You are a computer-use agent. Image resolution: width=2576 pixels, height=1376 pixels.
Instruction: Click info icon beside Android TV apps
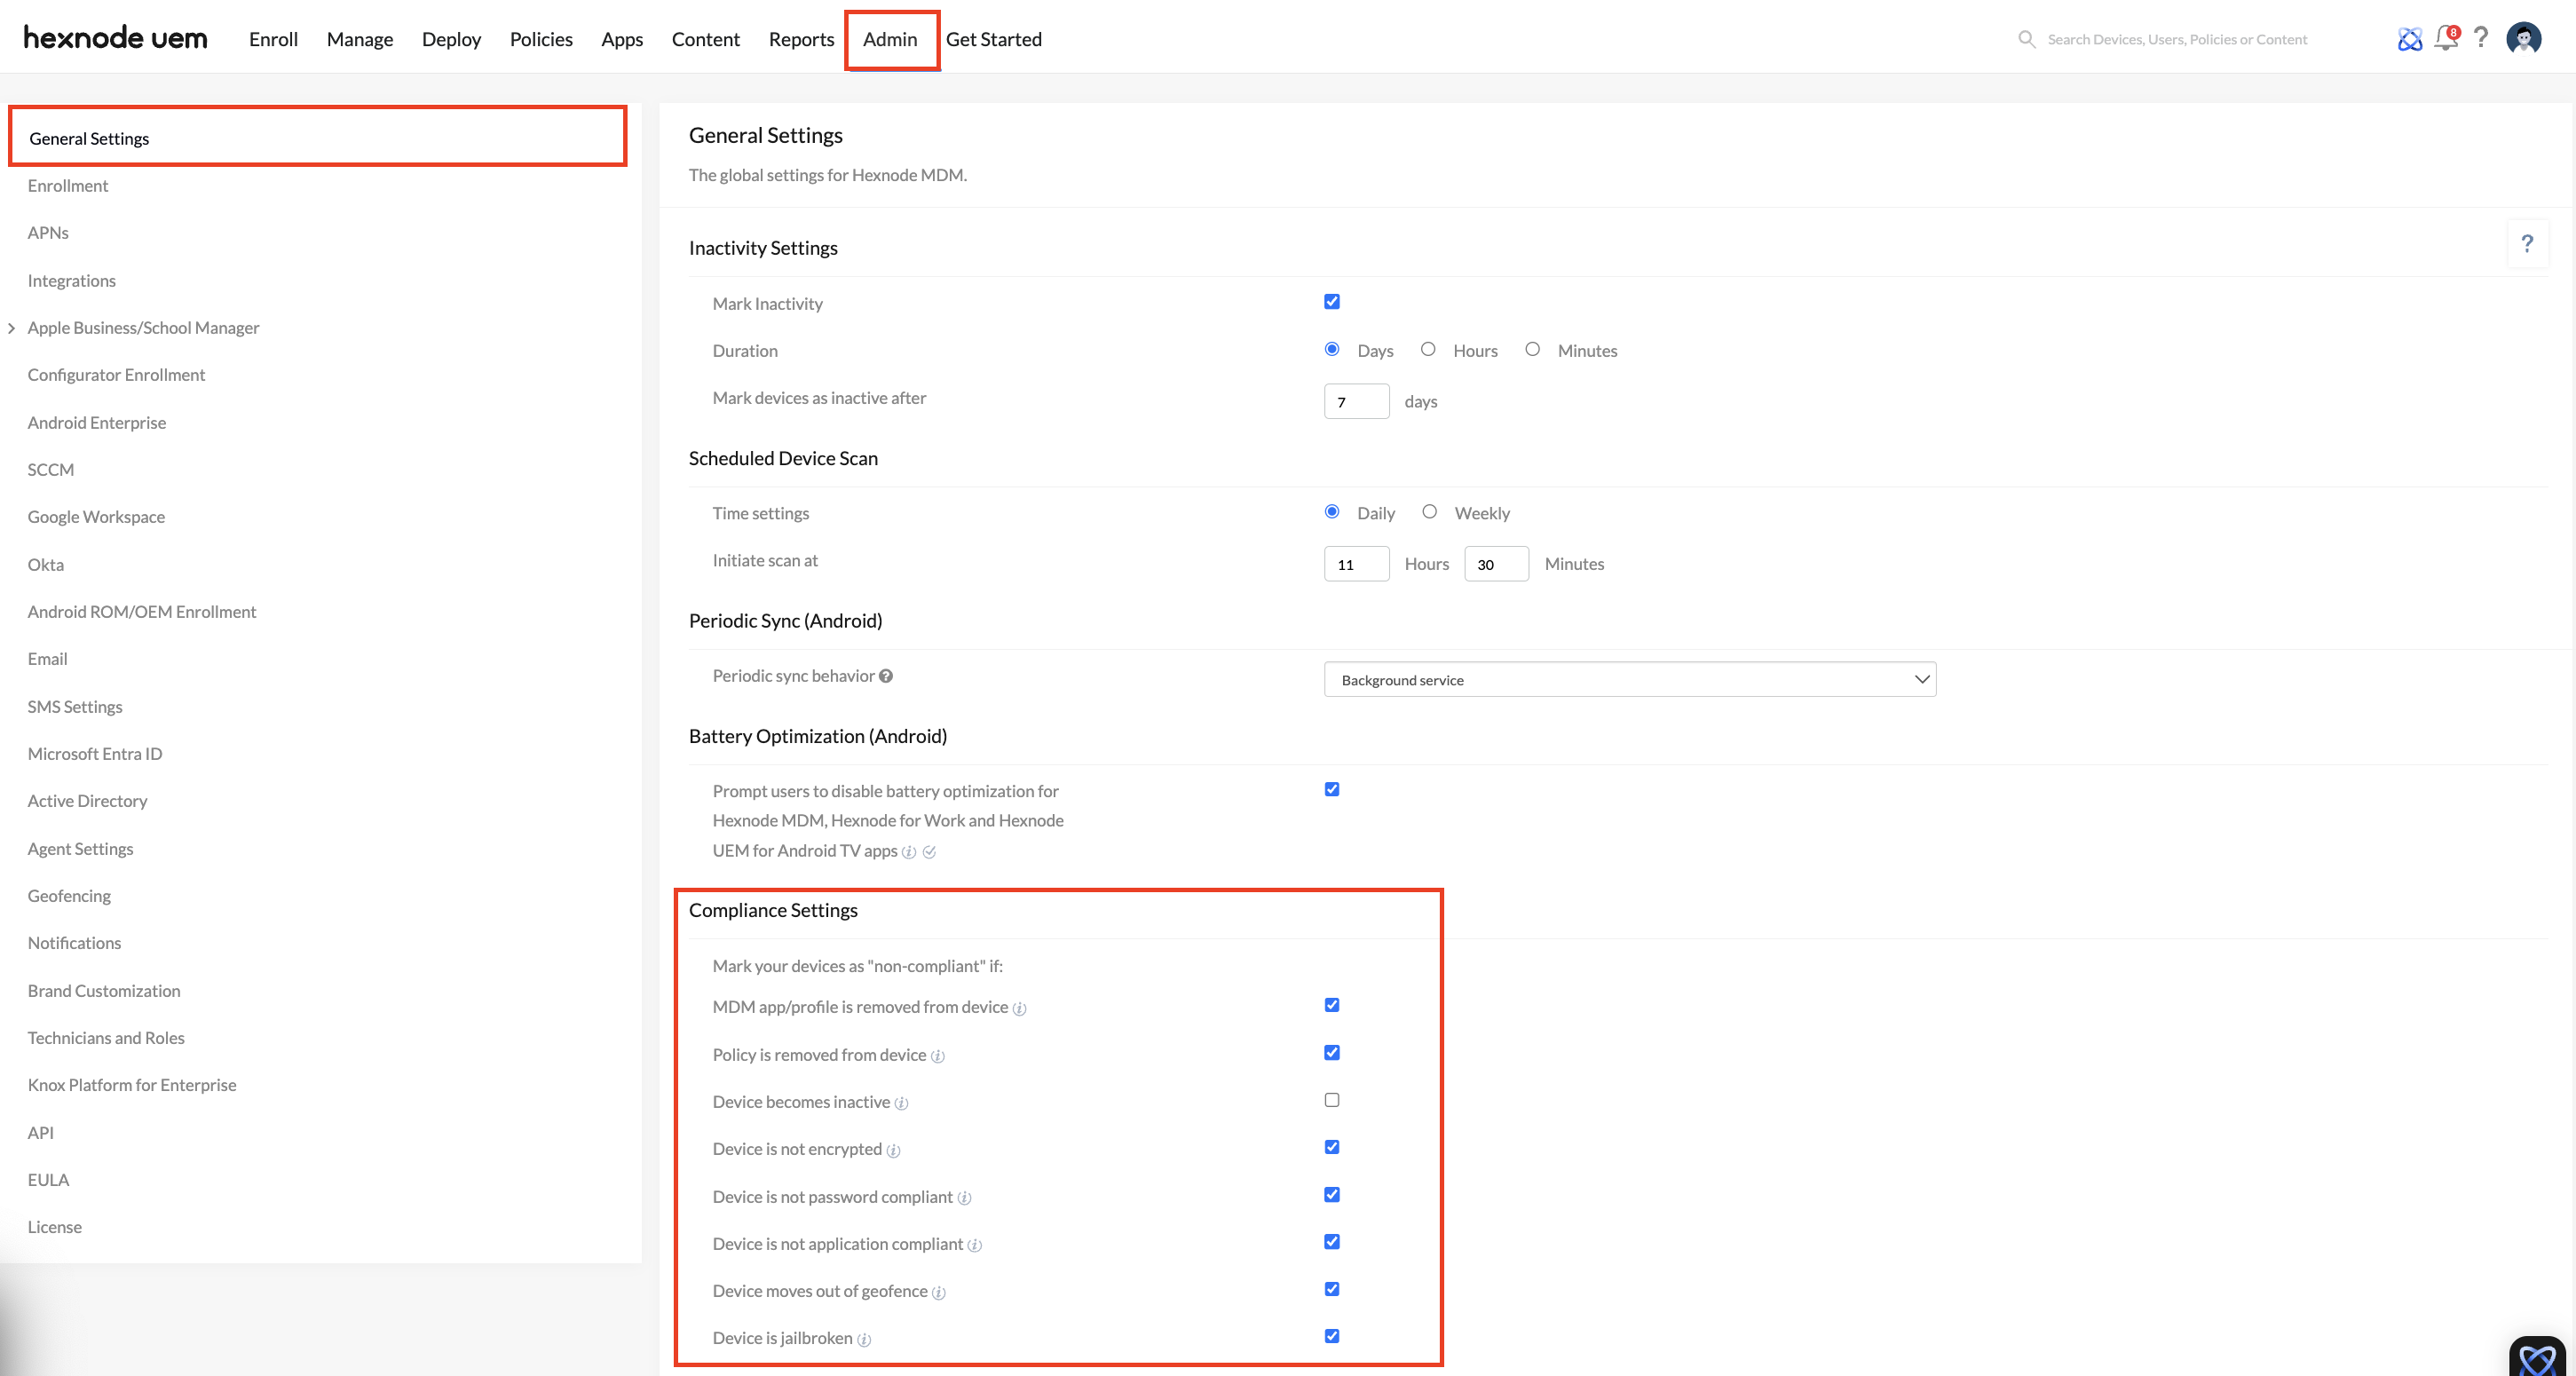click(x=909, y=852)
